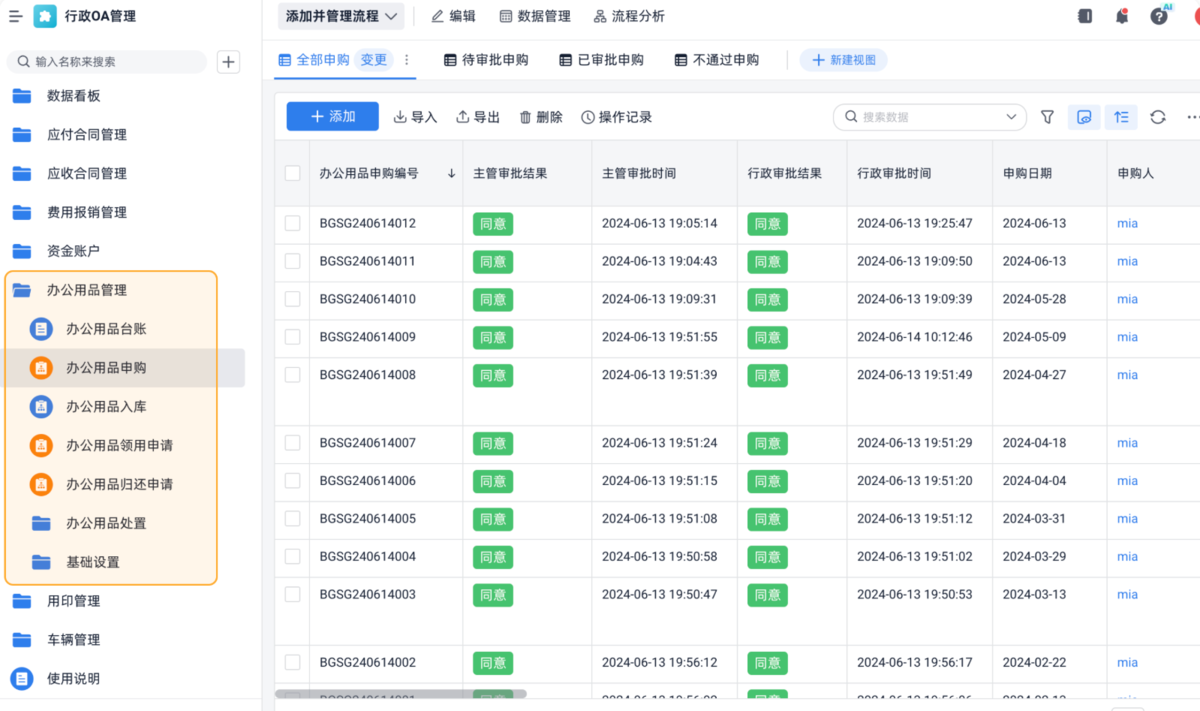1200x711 pixels.
Task: Open the 不通过申购 view tab
Action: point(716,60)
